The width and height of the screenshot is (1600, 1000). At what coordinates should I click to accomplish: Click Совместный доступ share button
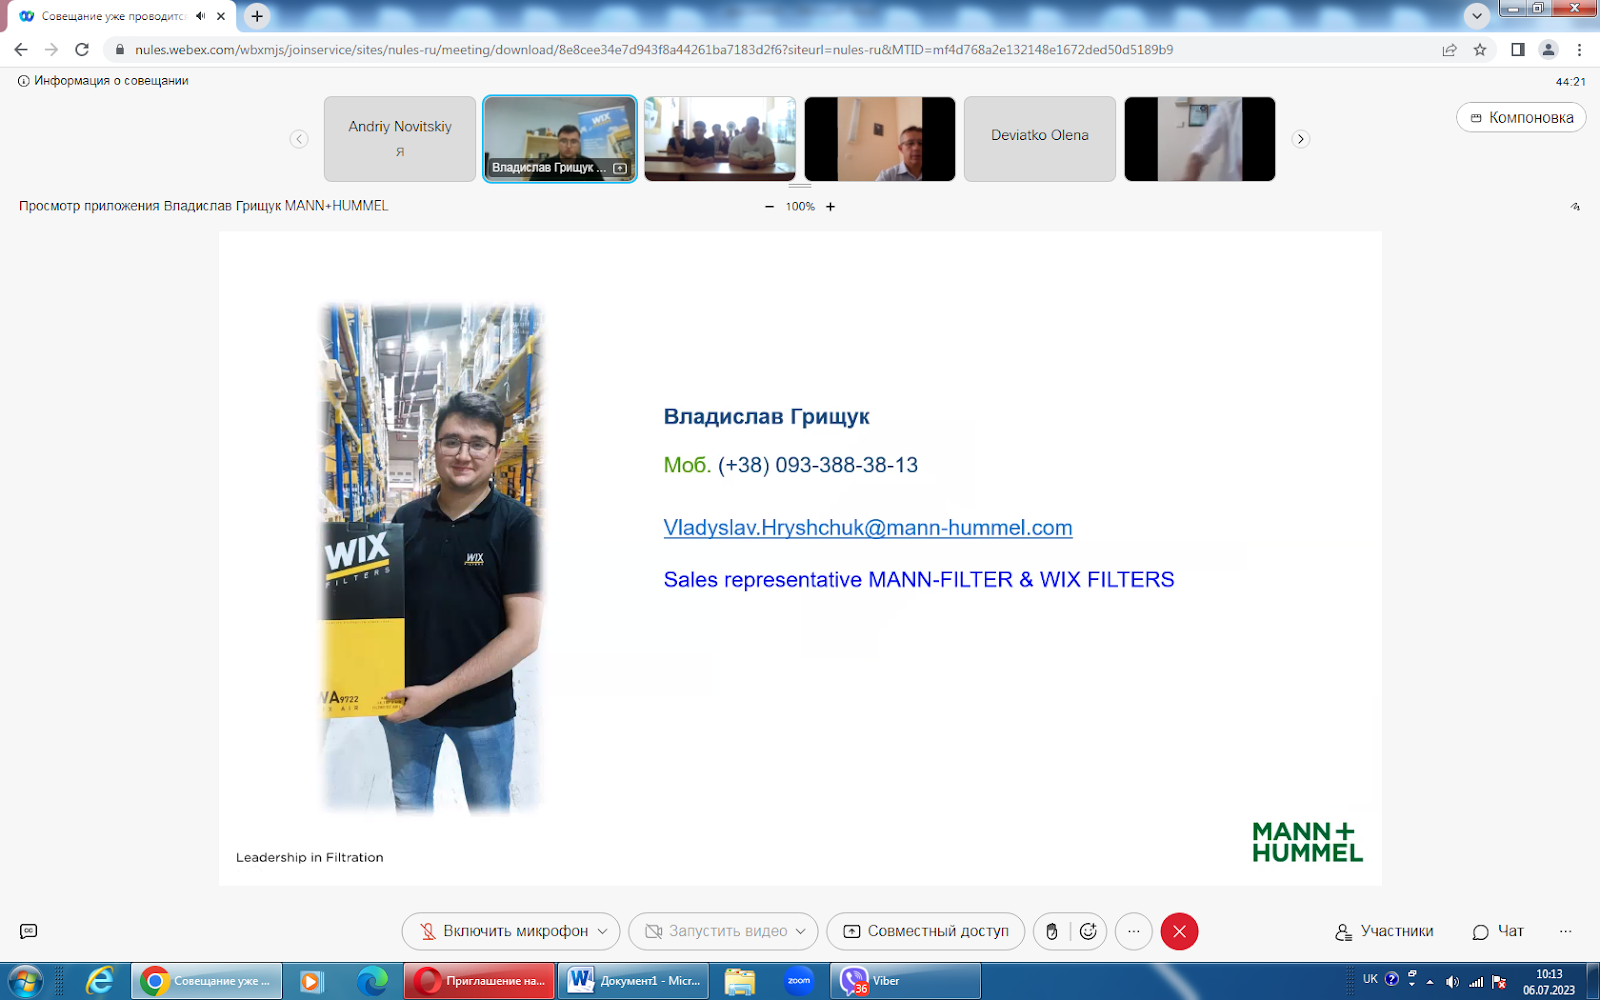[x=925, y=931]
